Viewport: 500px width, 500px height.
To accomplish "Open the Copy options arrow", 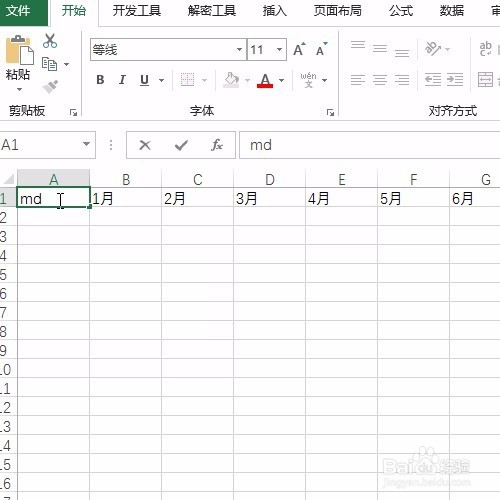I will (x=66, y=64).
